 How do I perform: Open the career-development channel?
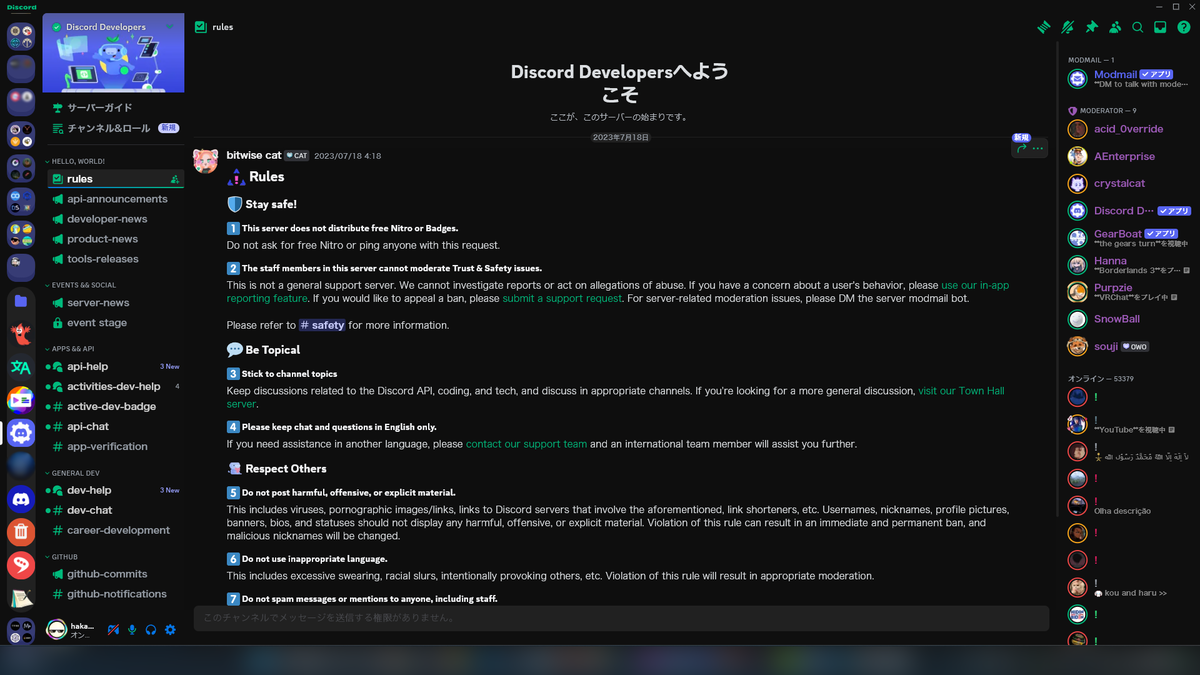(116, 531)
